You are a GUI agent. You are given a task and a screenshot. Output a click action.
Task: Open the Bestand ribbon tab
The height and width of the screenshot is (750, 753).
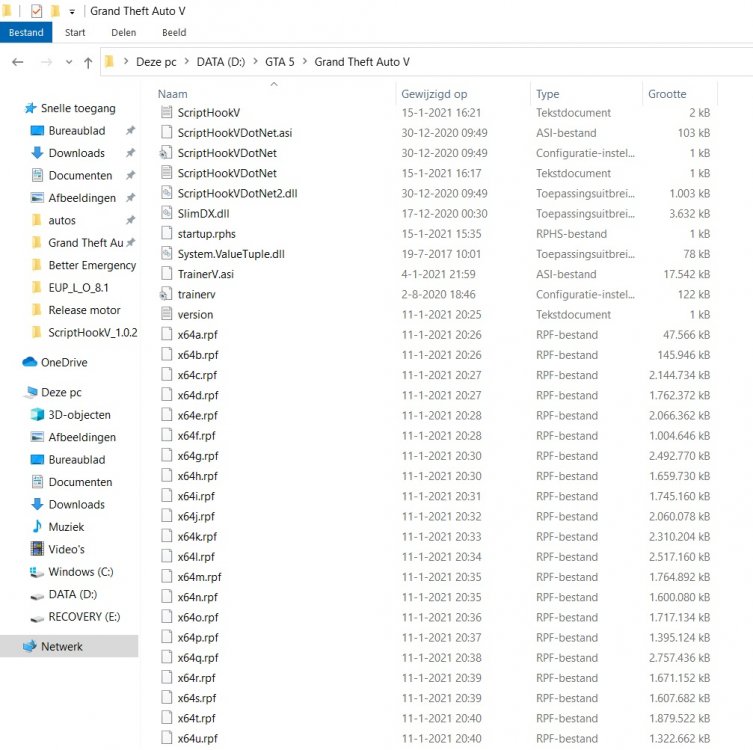26,33
